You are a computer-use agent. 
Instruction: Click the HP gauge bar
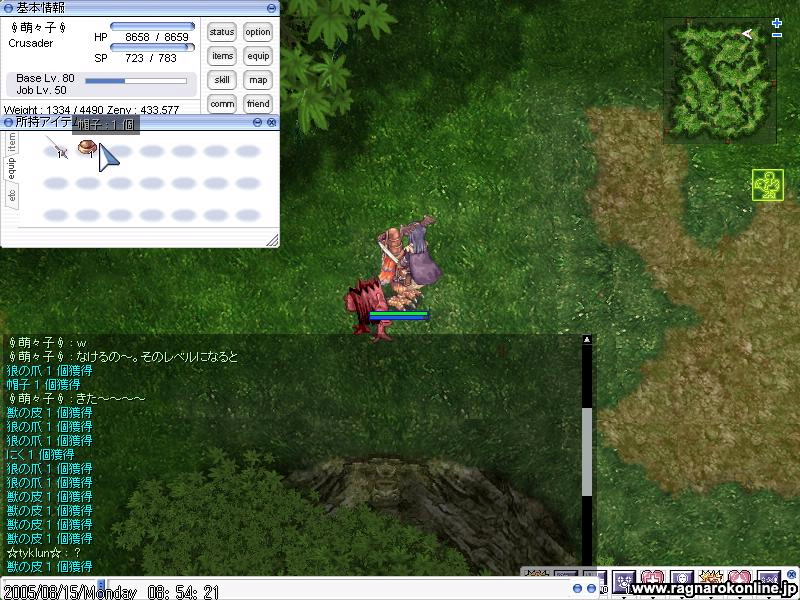(x=152, y=26)
